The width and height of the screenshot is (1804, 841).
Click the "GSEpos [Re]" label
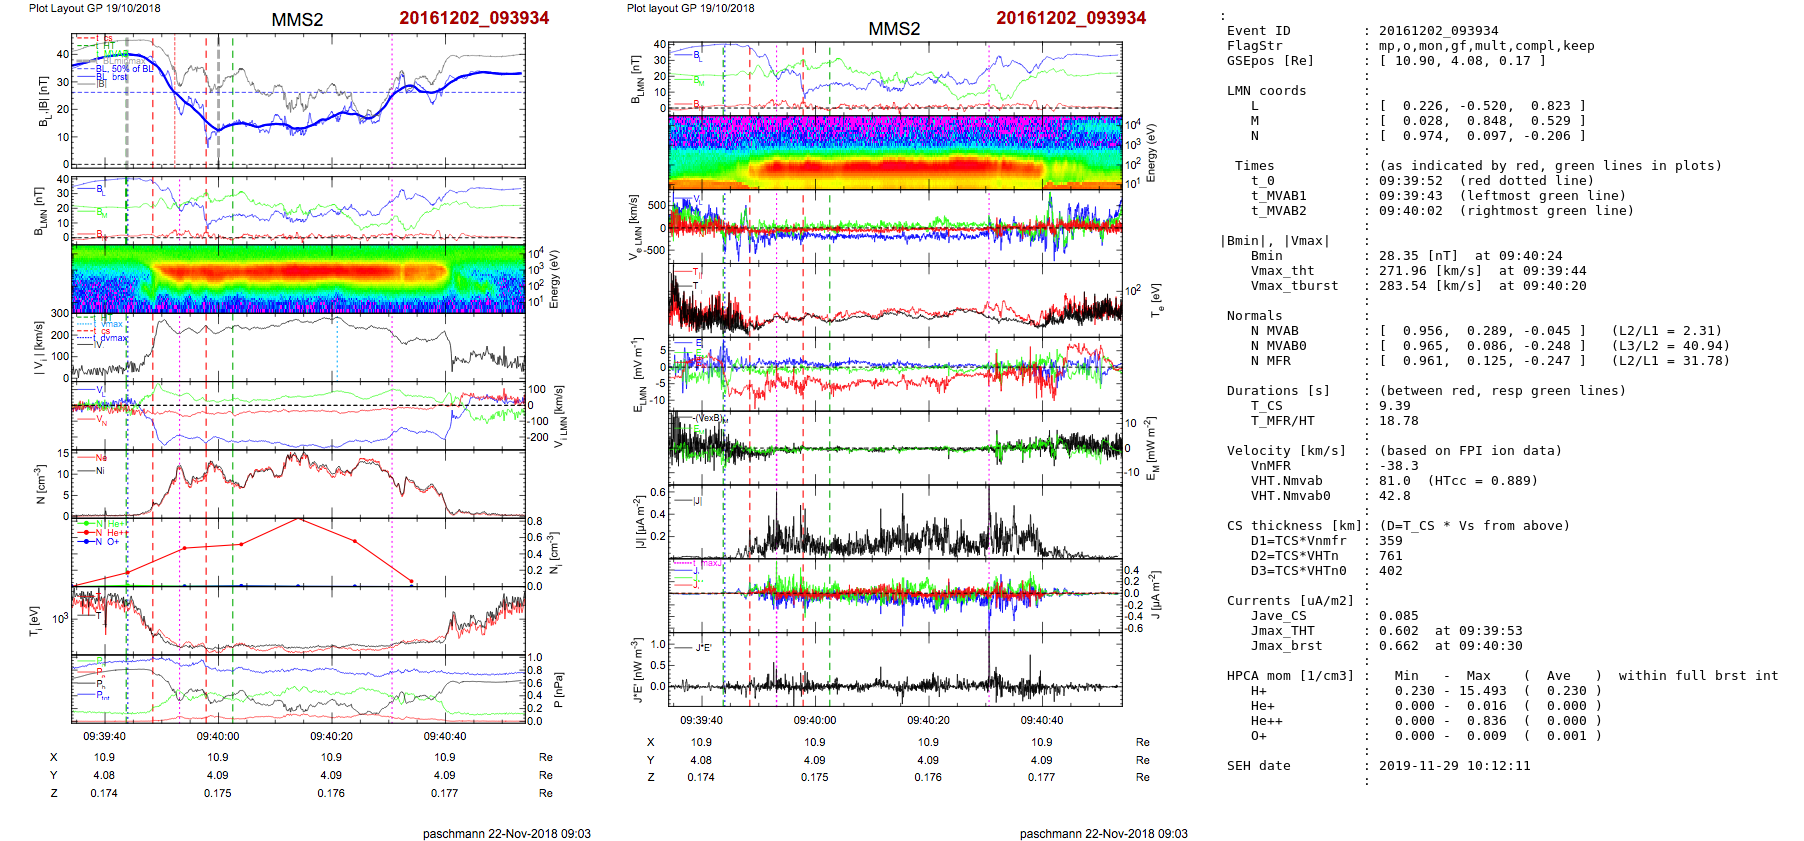point(1271,61)
